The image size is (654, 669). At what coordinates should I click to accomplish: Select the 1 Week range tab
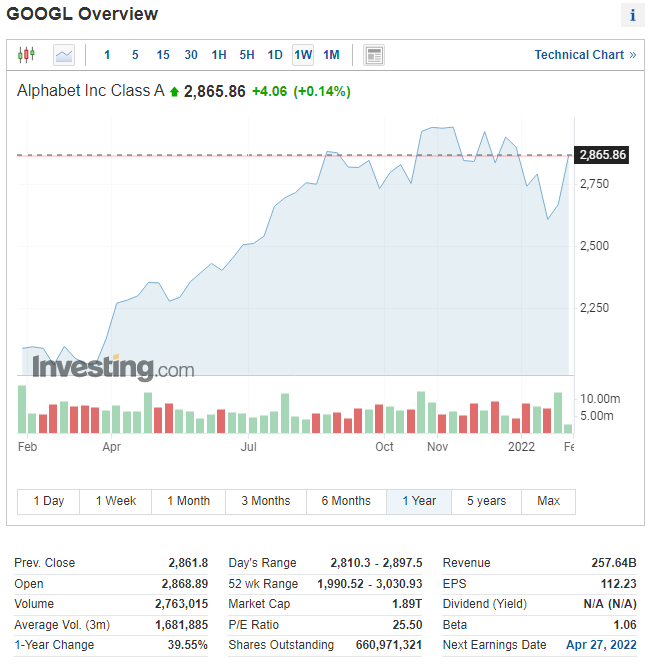tap(116, 501)
